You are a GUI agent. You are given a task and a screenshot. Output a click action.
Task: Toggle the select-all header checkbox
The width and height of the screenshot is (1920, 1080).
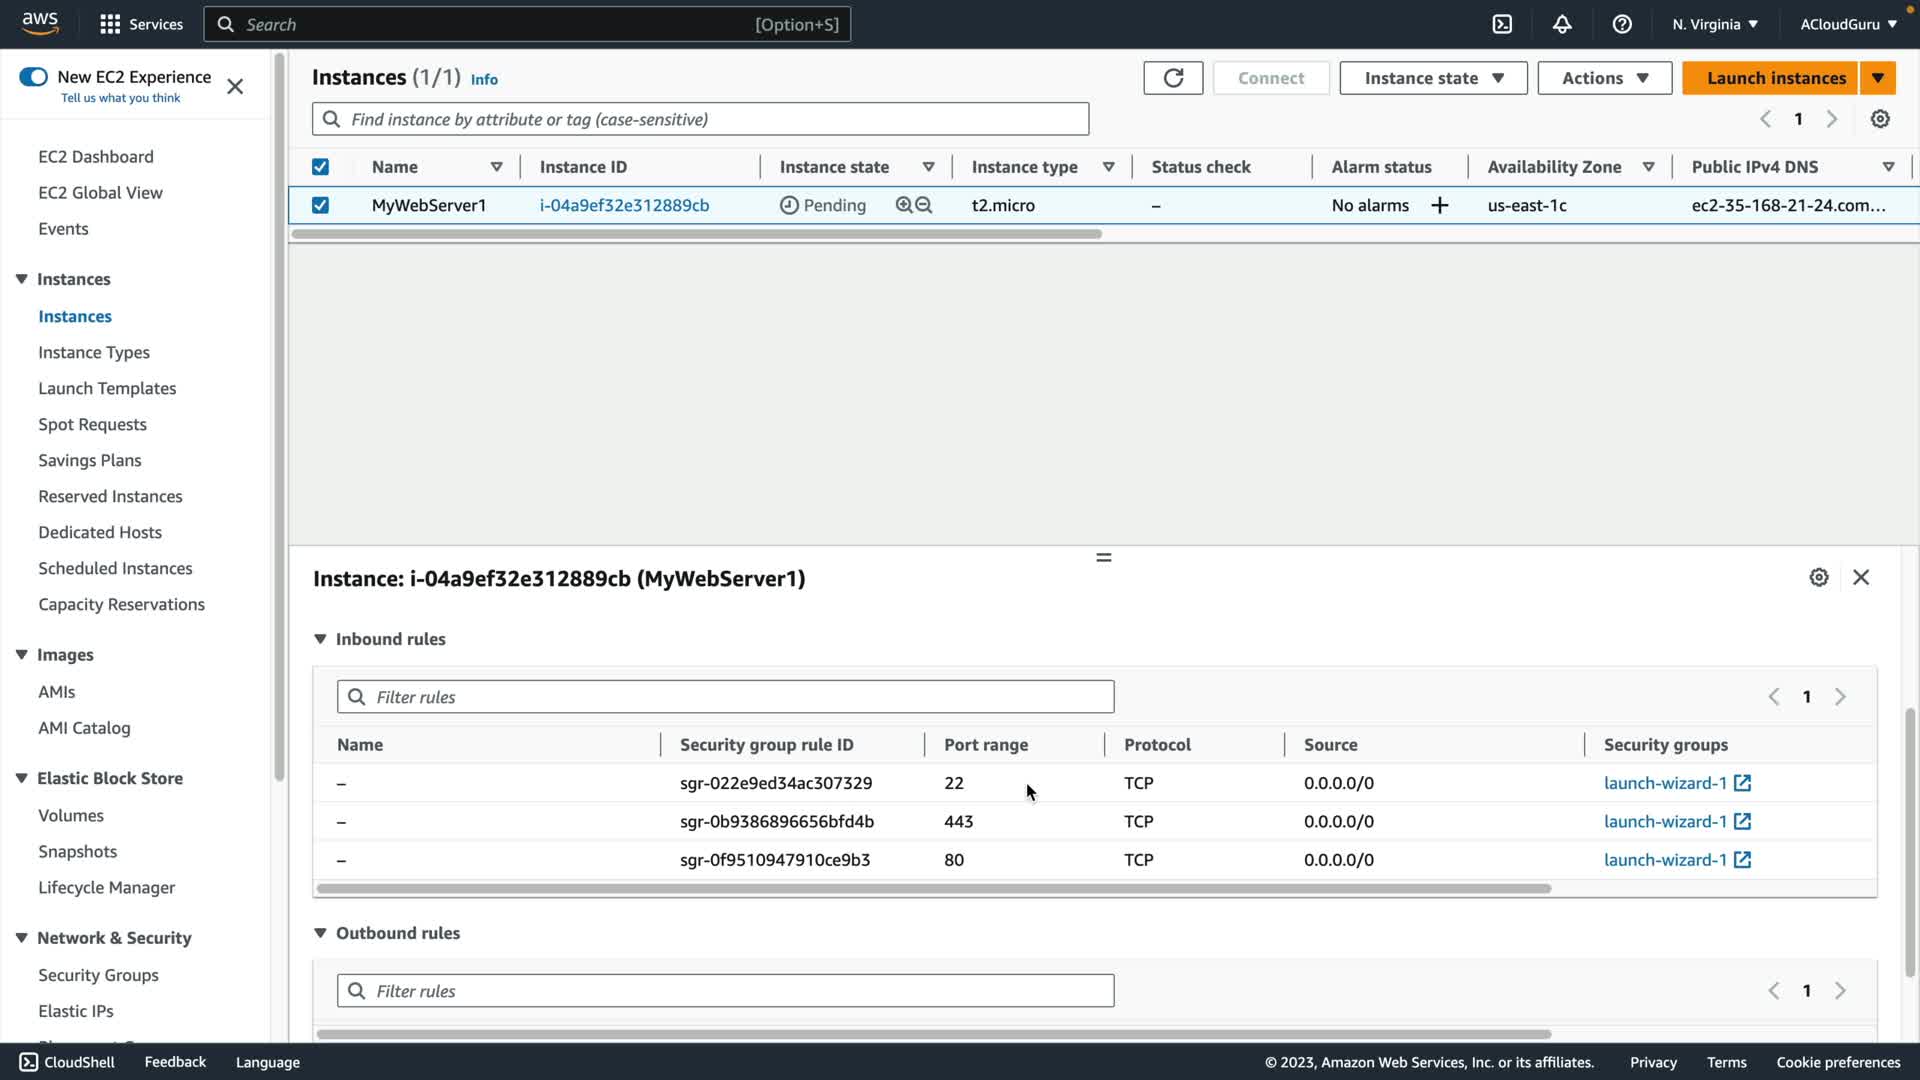(320, 167)
